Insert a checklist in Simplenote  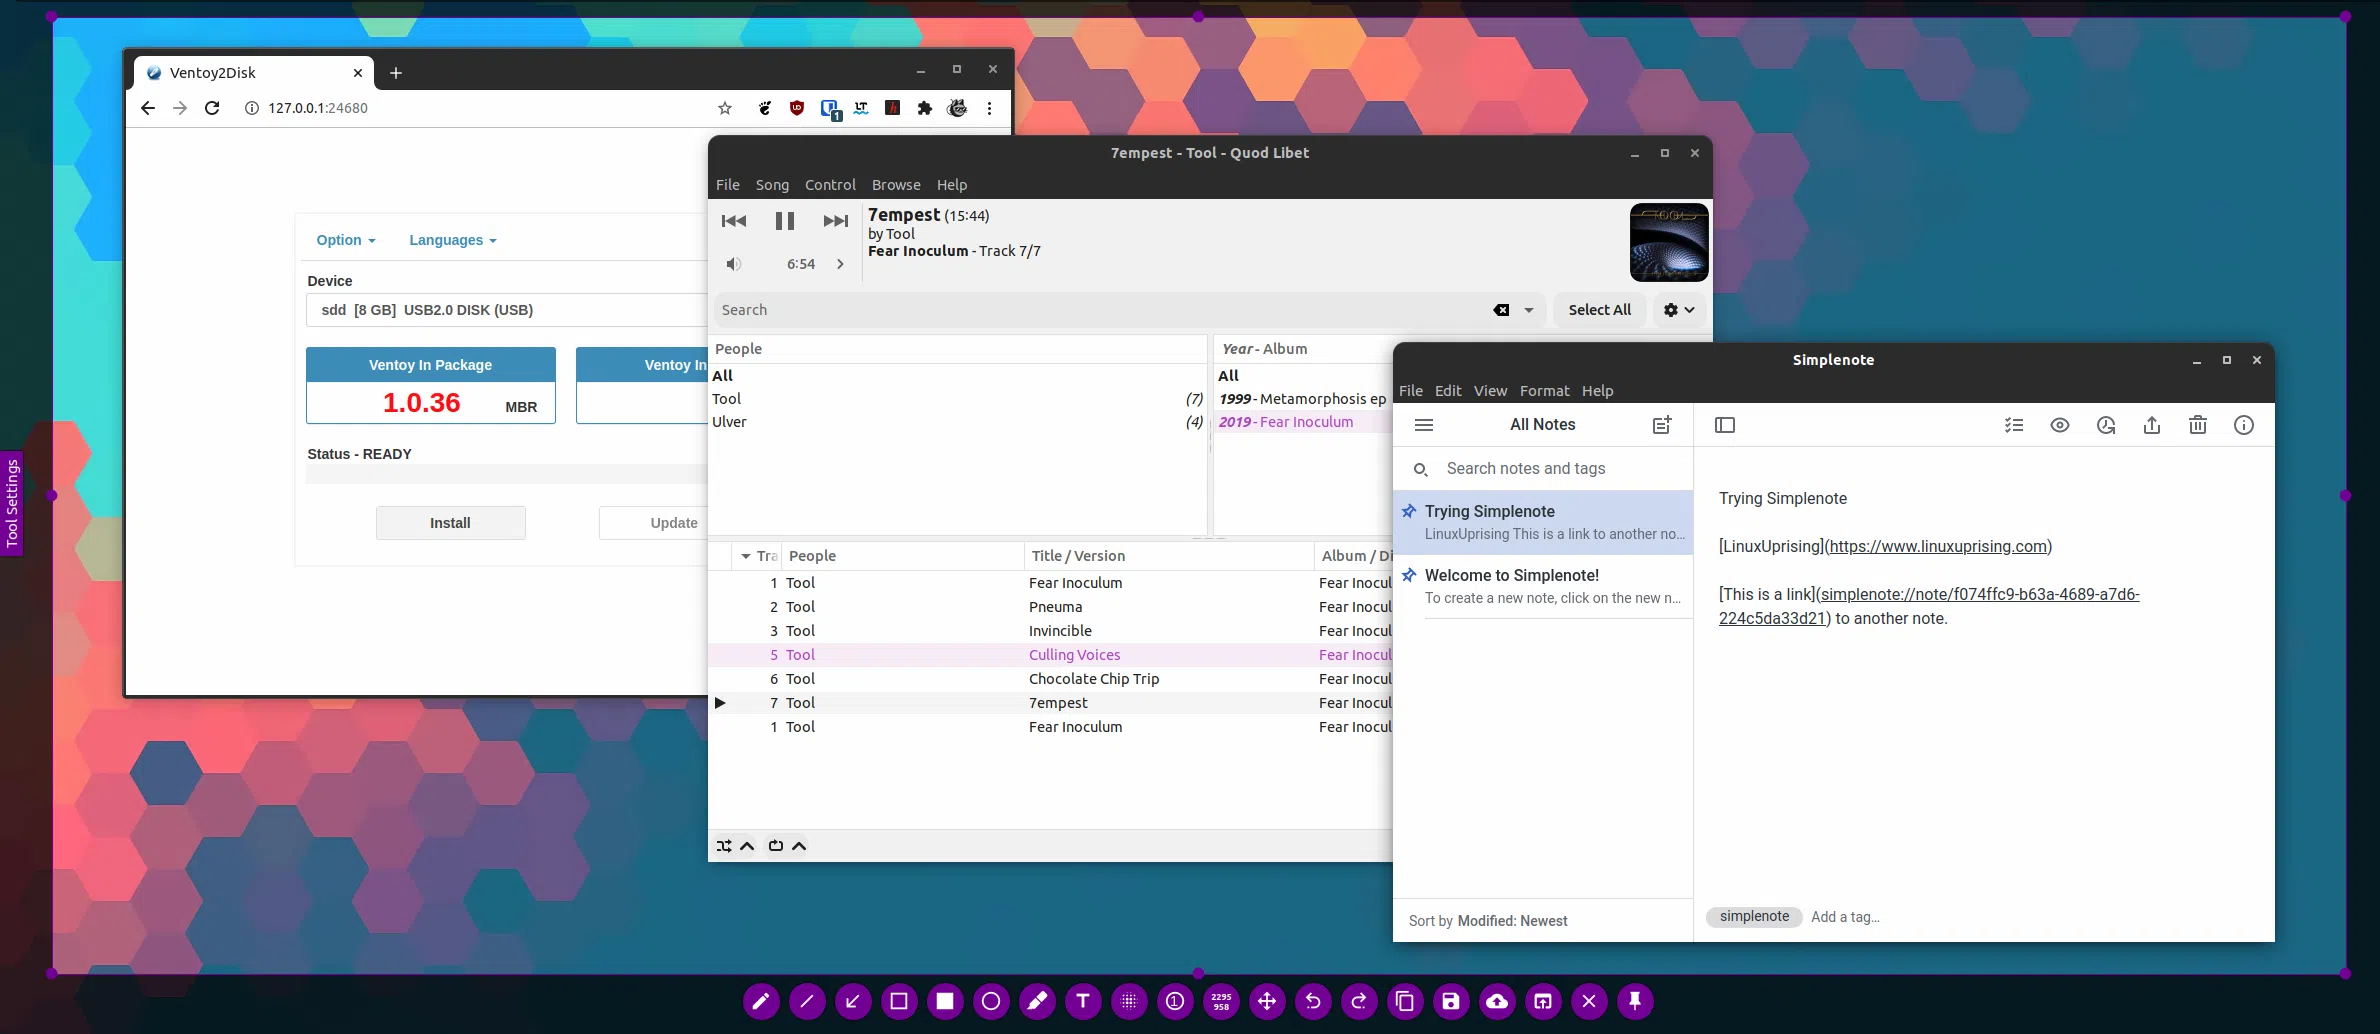click(2014, 425)
